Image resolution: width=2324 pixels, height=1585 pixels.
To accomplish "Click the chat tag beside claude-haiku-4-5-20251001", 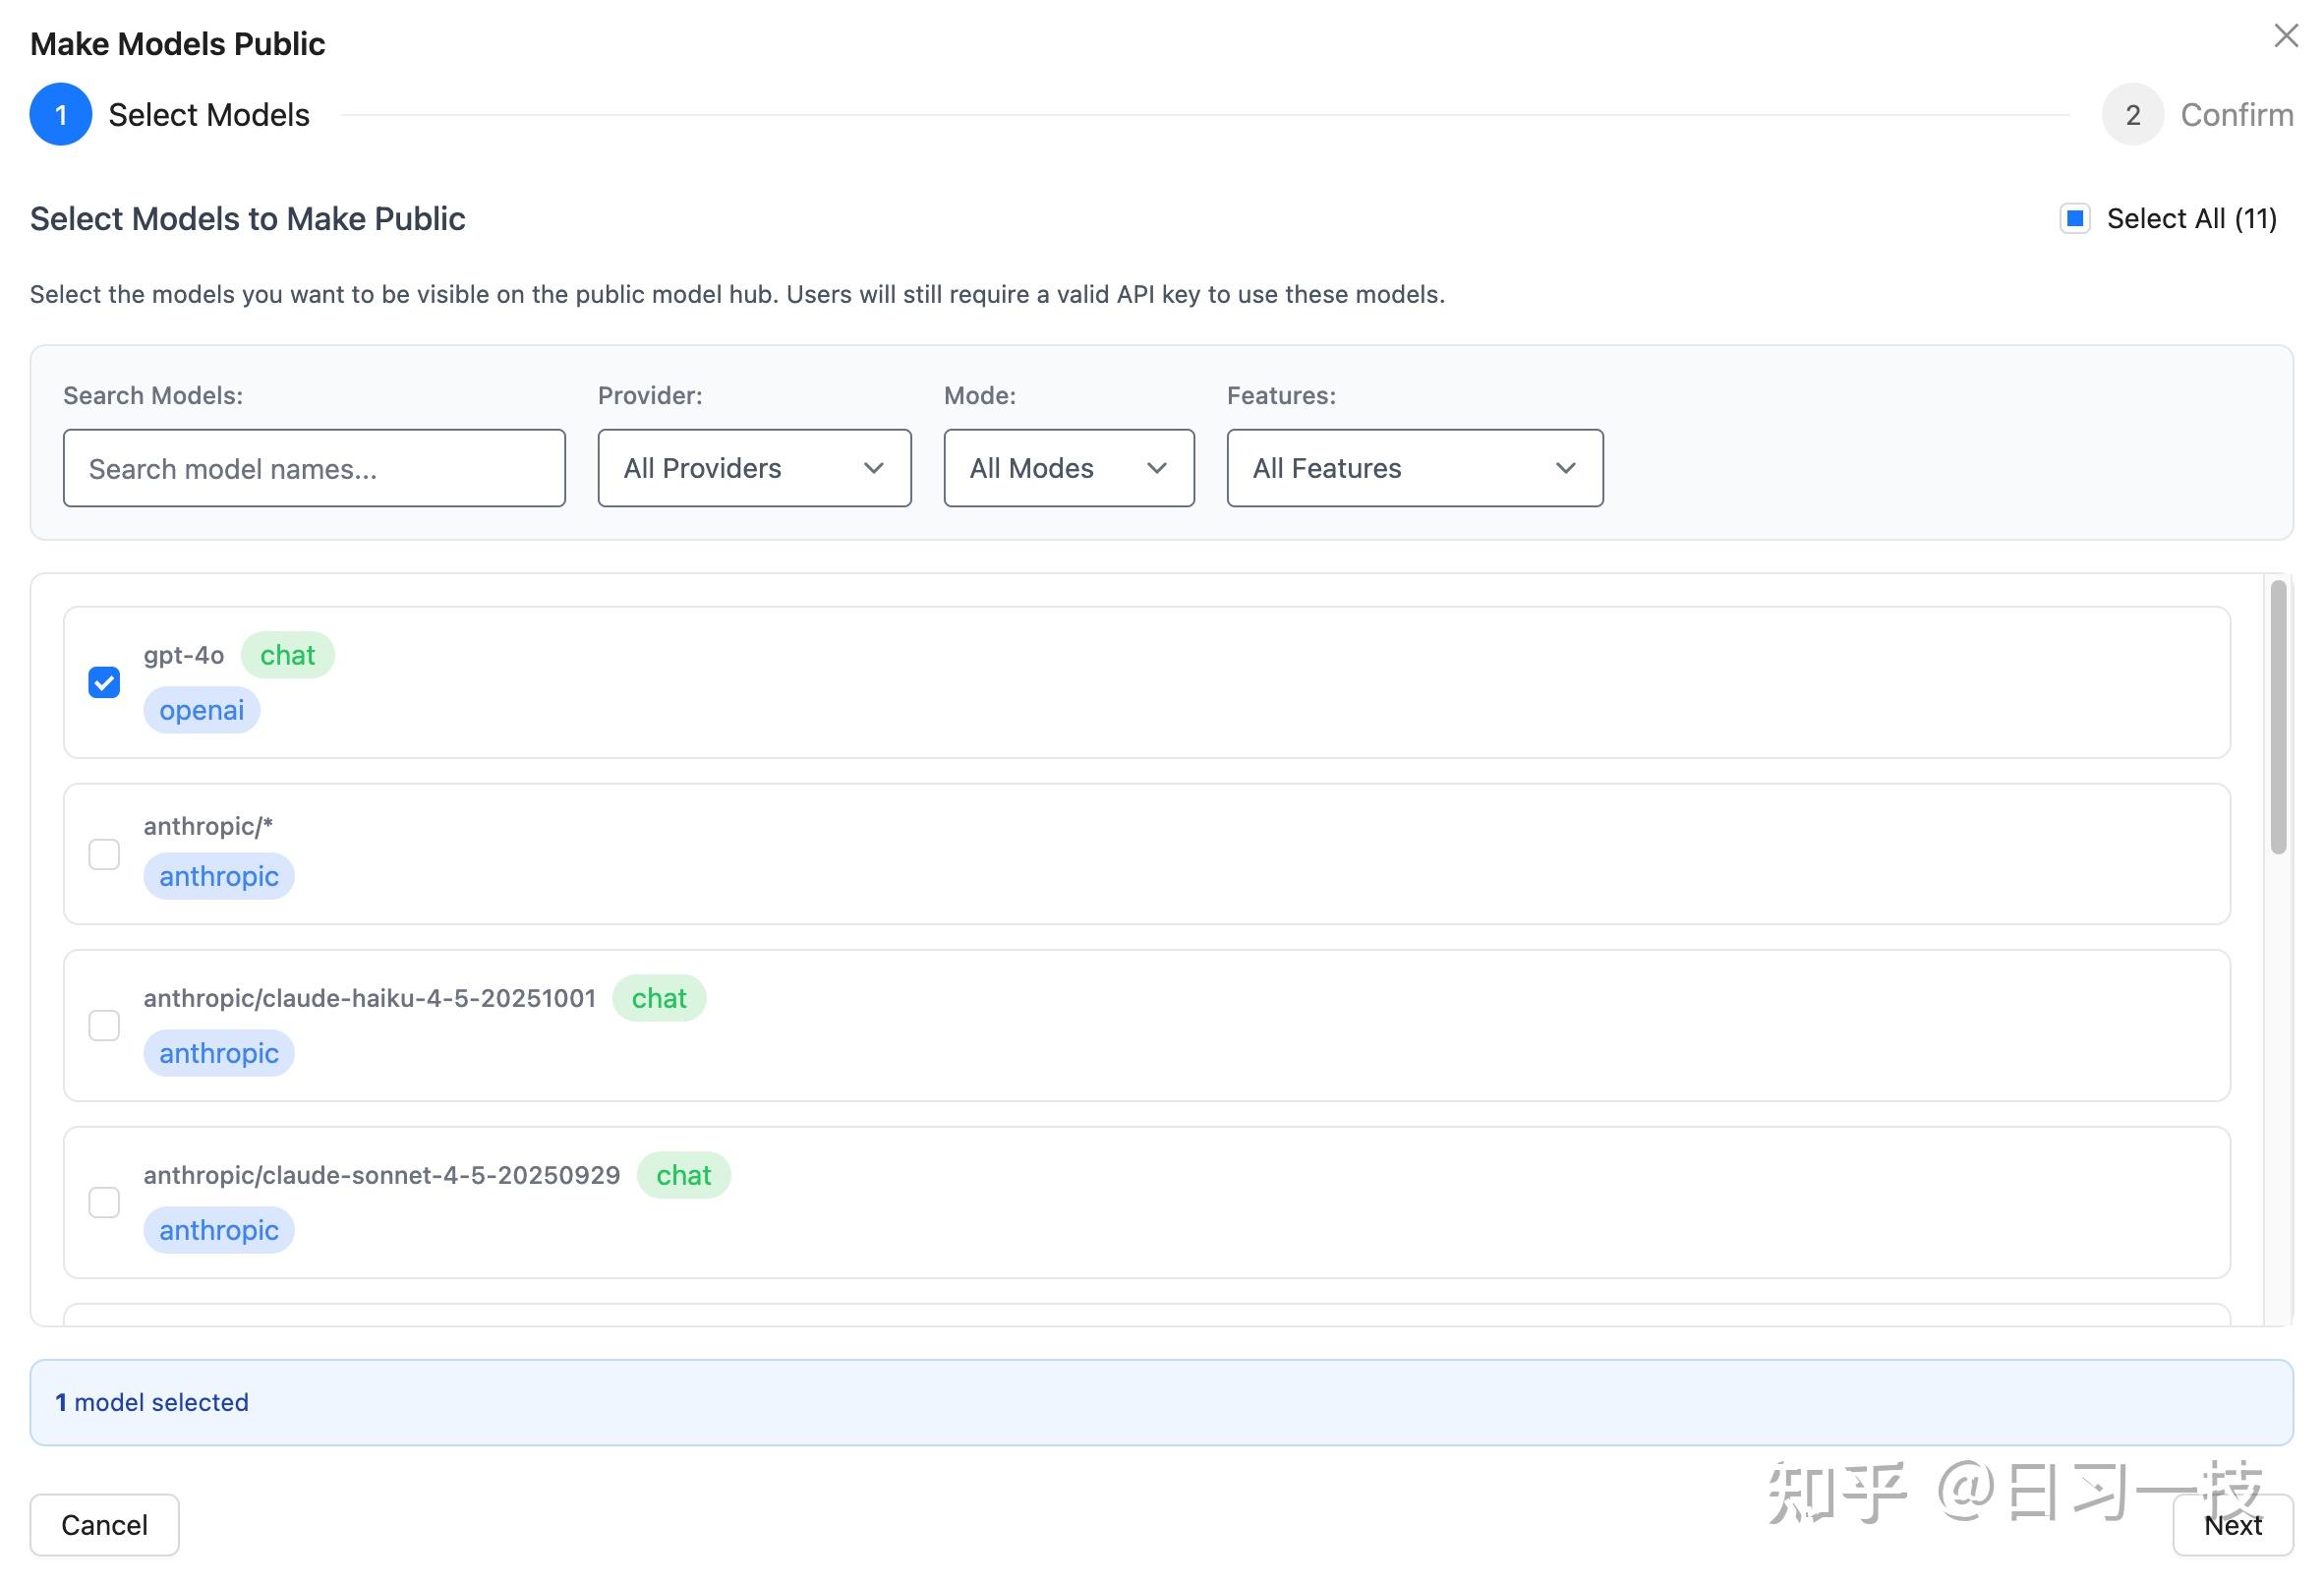I will pyautogui.click(x=659, y=998).
